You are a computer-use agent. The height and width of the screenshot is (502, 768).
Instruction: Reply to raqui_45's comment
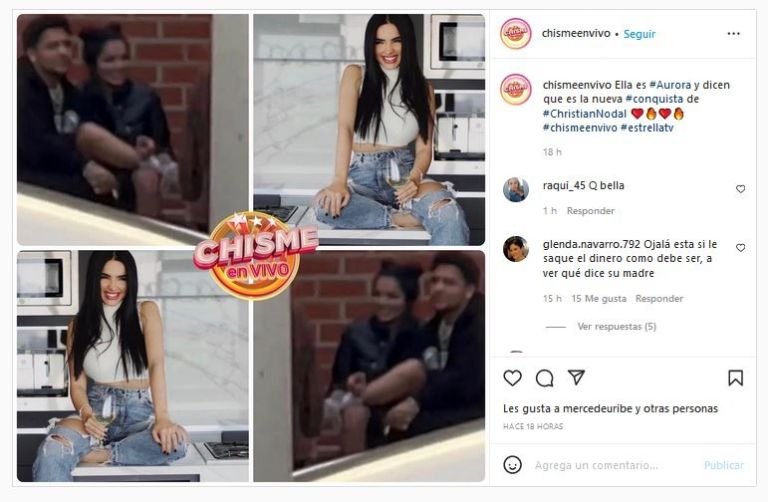[590, 211]
